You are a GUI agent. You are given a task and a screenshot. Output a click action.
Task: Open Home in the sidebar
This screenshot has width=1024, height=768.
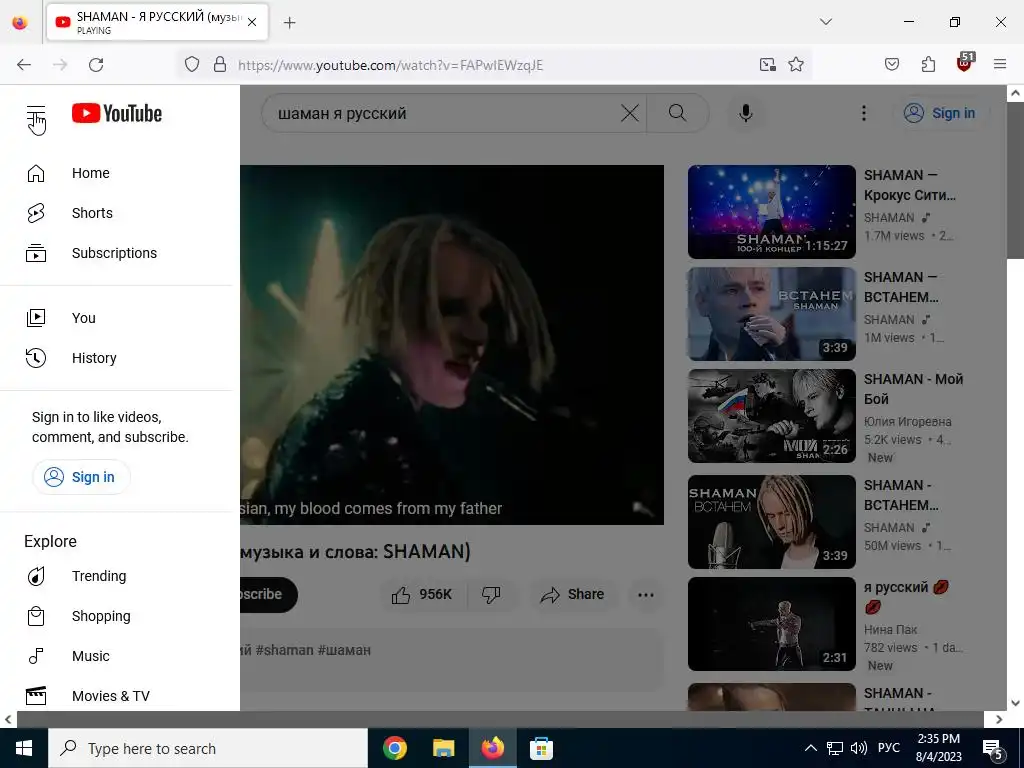[116, 173]
